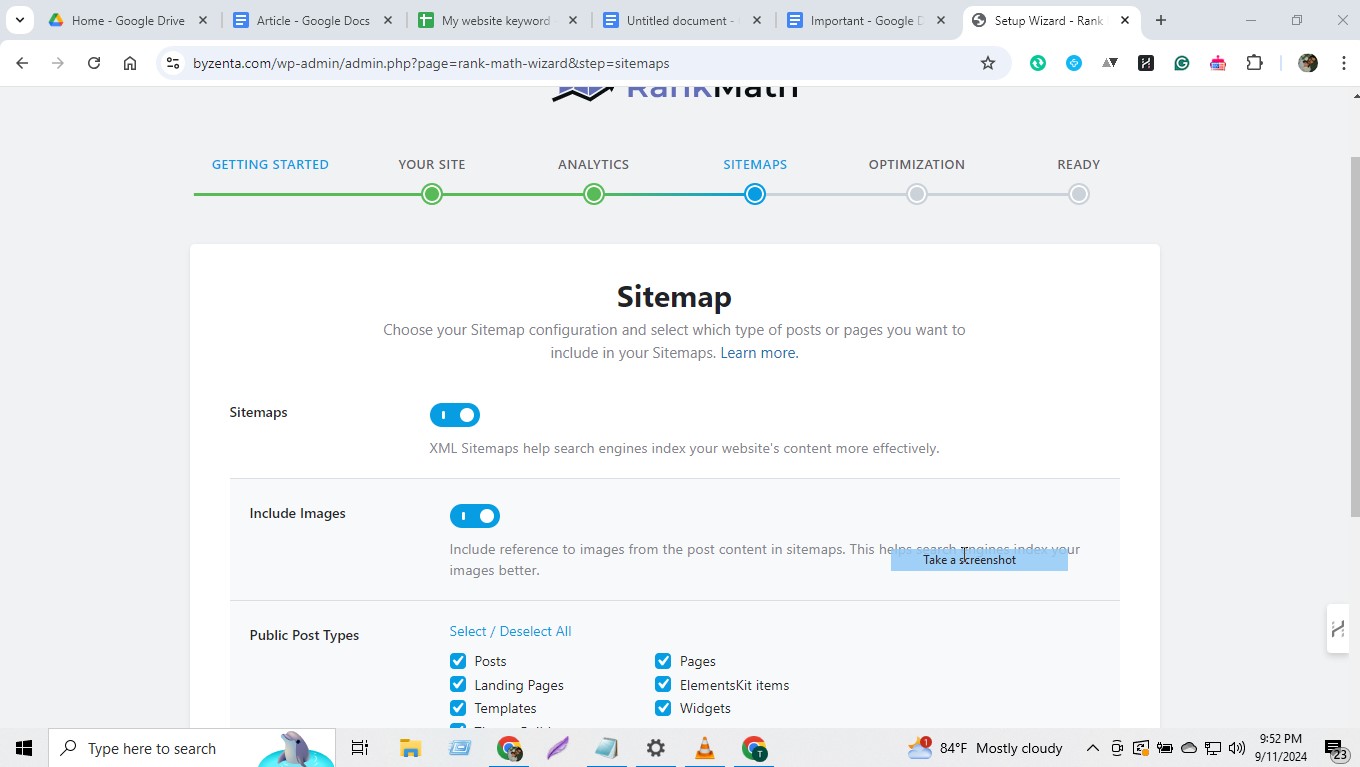Image resolution: width=1360 pixels, height=767 pixels.
Task: Uncheck Landing Pages checkbox
Action: pos(458,684)
